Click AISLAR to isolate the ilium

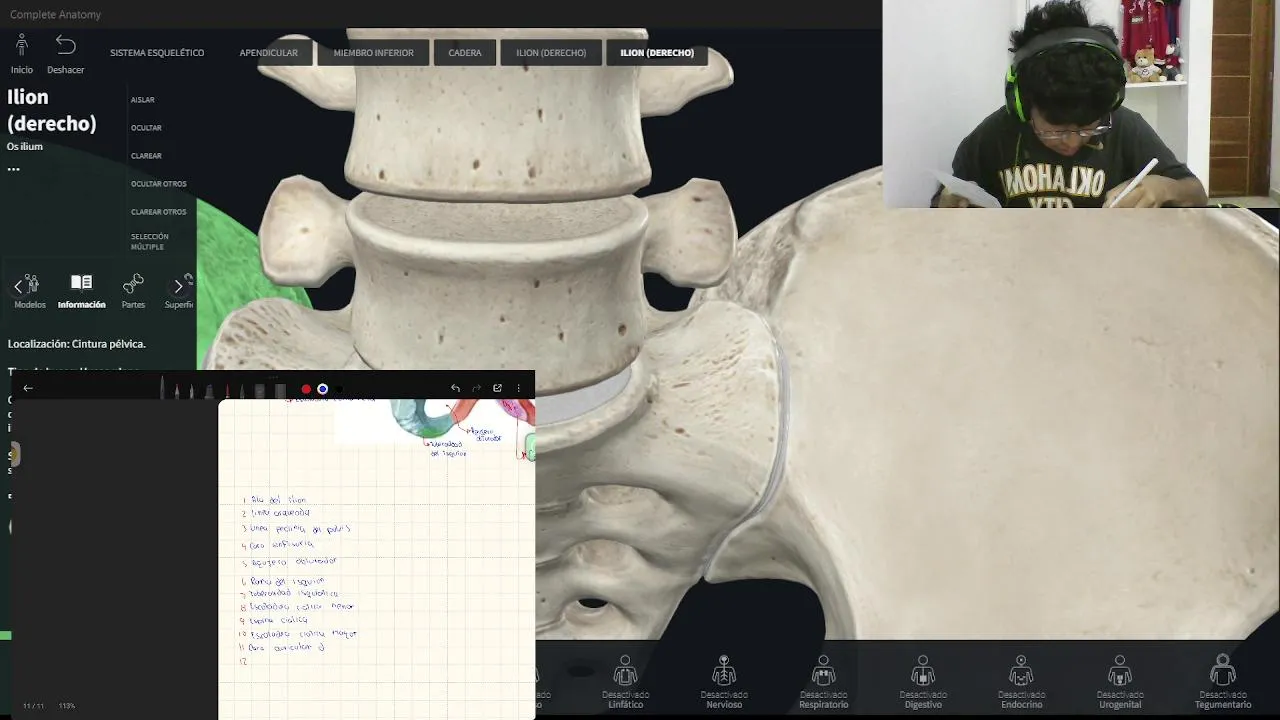142,100
